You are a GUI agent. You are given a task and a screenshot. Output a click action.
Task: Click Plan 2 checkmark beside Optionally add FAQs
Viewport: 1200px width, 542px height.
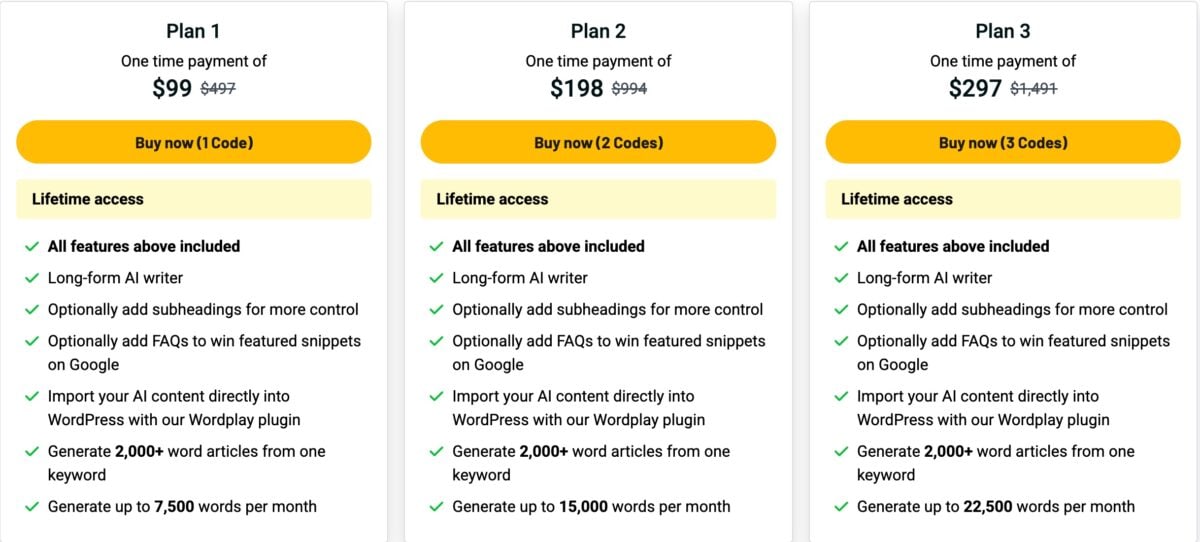(436, 342)
